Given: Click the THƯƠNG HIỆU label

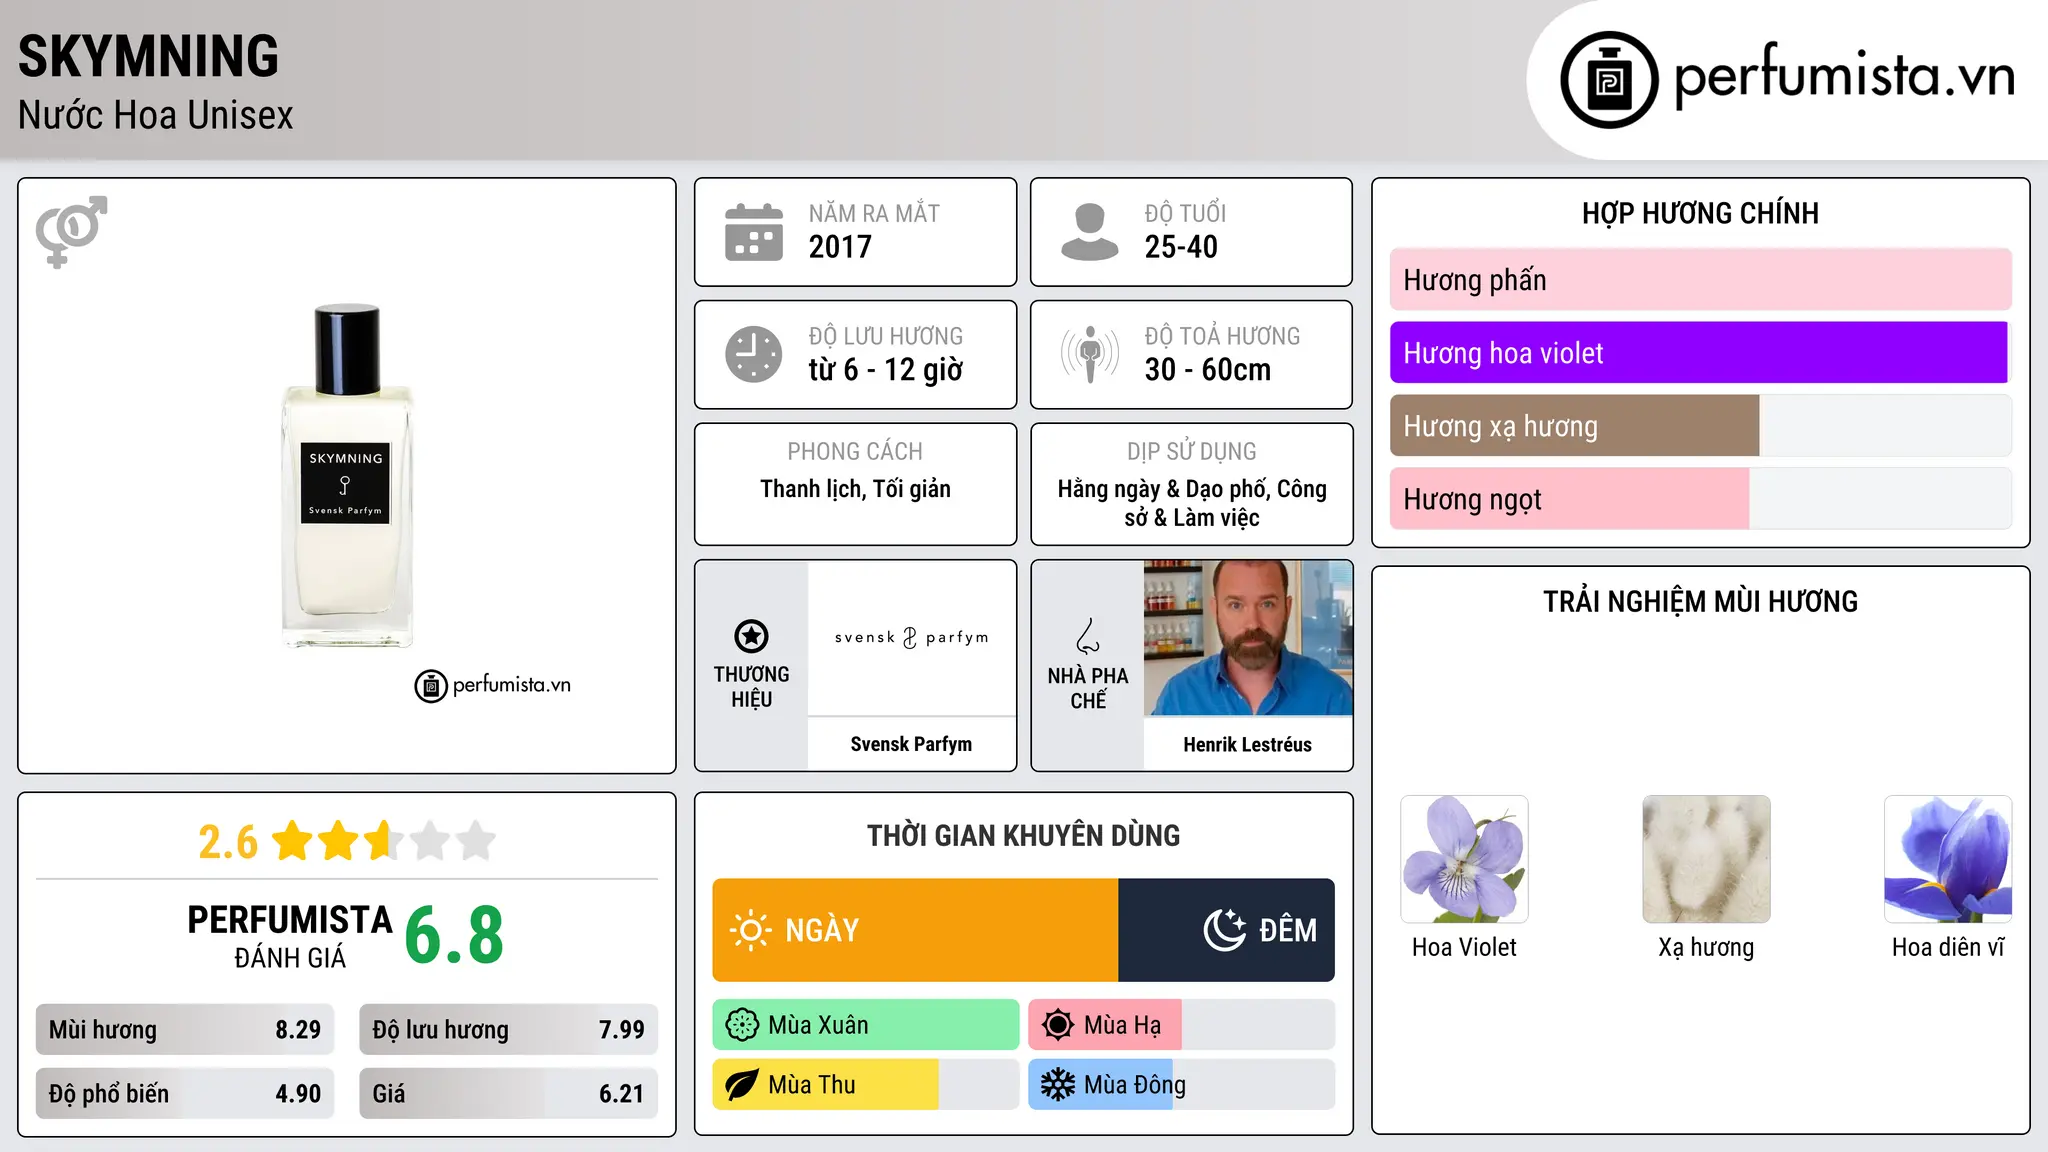Looking at the screenshot, I should tap(751, 687).
